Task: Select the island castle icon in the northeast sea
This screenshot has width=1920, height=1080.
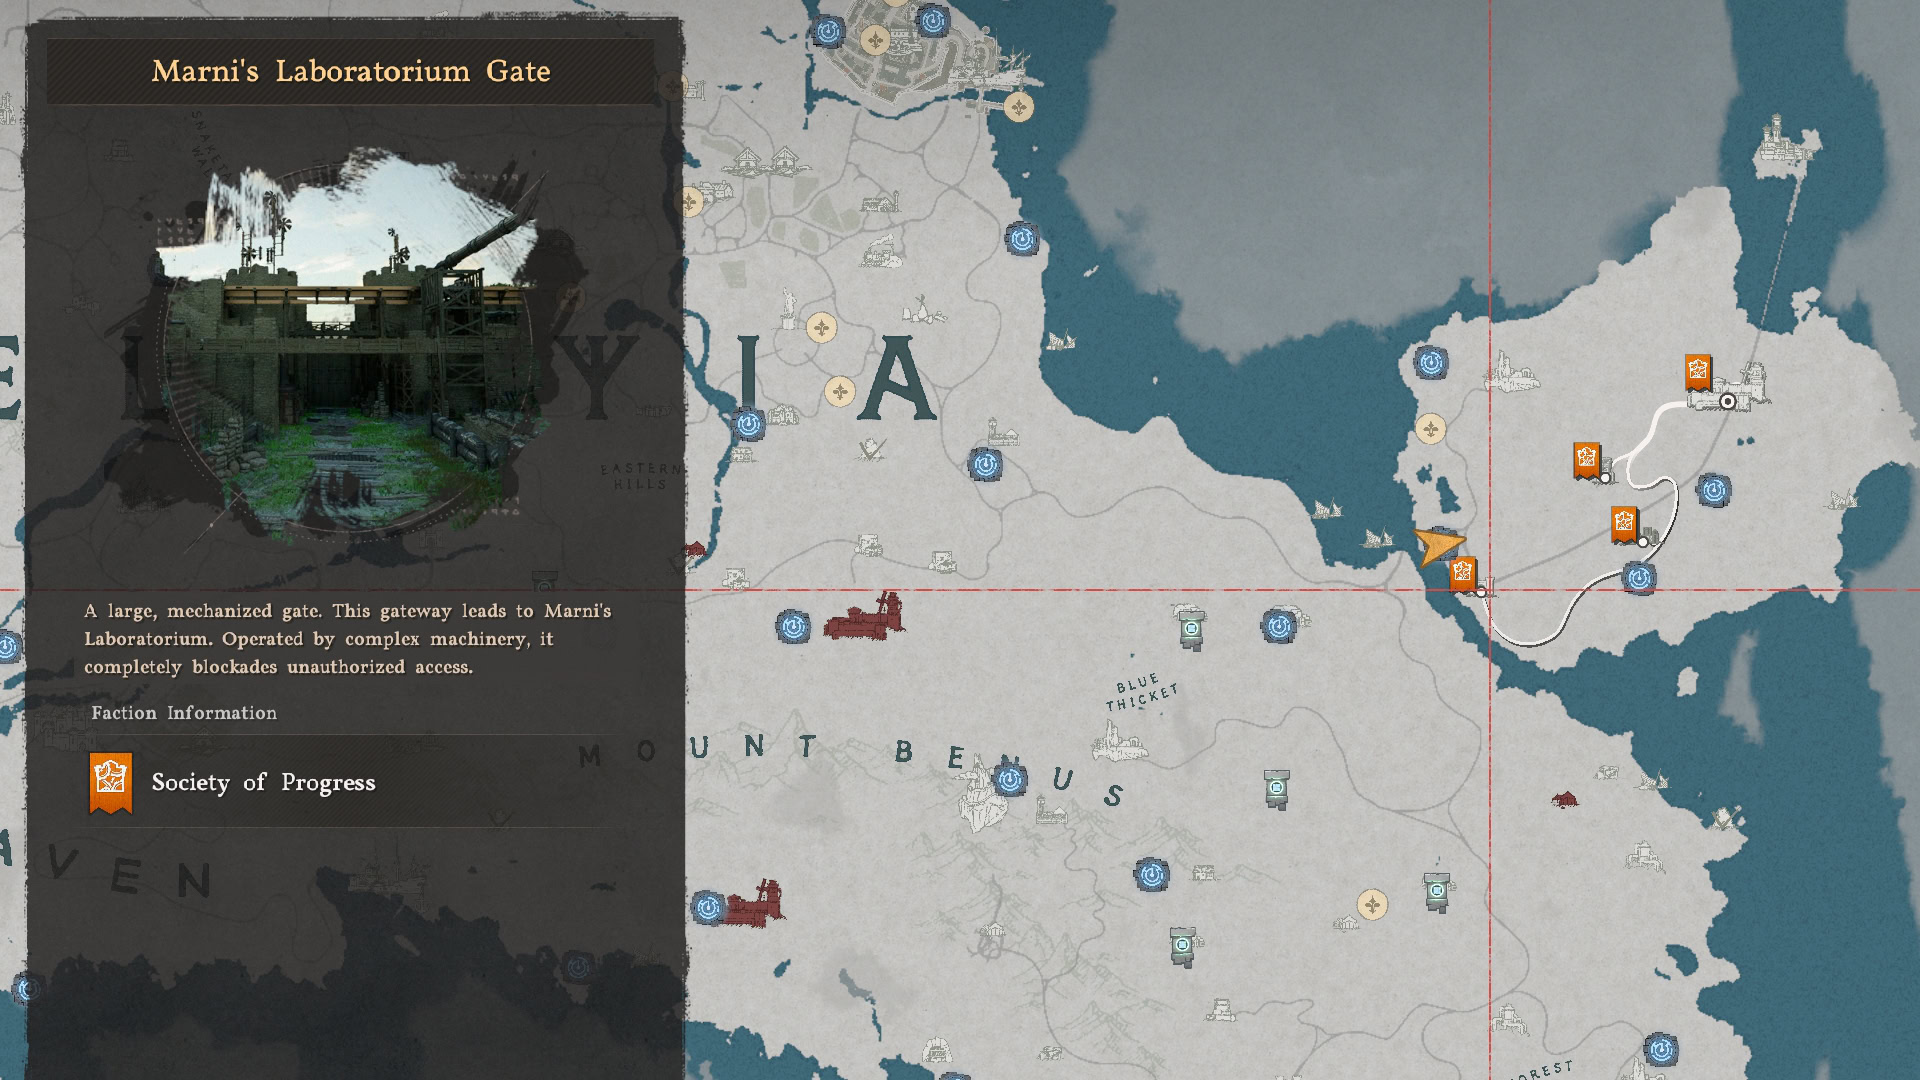Action: pos(1786,148)
